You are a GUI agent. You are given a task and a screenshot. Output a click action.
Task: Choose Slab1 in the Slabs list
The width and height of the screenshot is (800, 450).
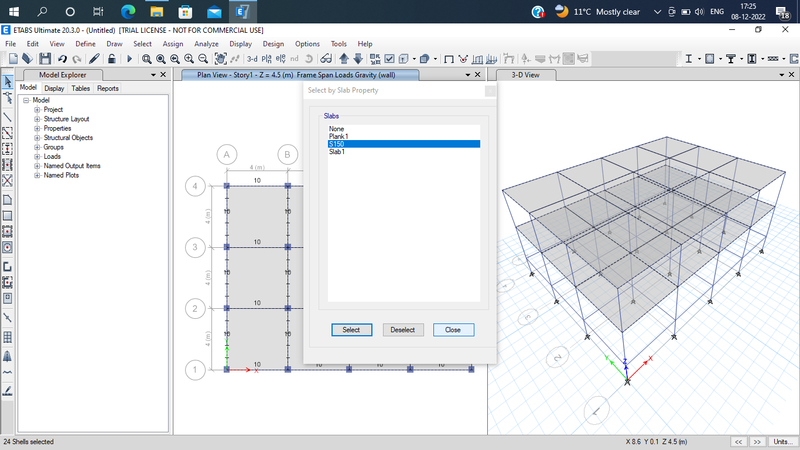pos(404,152)
